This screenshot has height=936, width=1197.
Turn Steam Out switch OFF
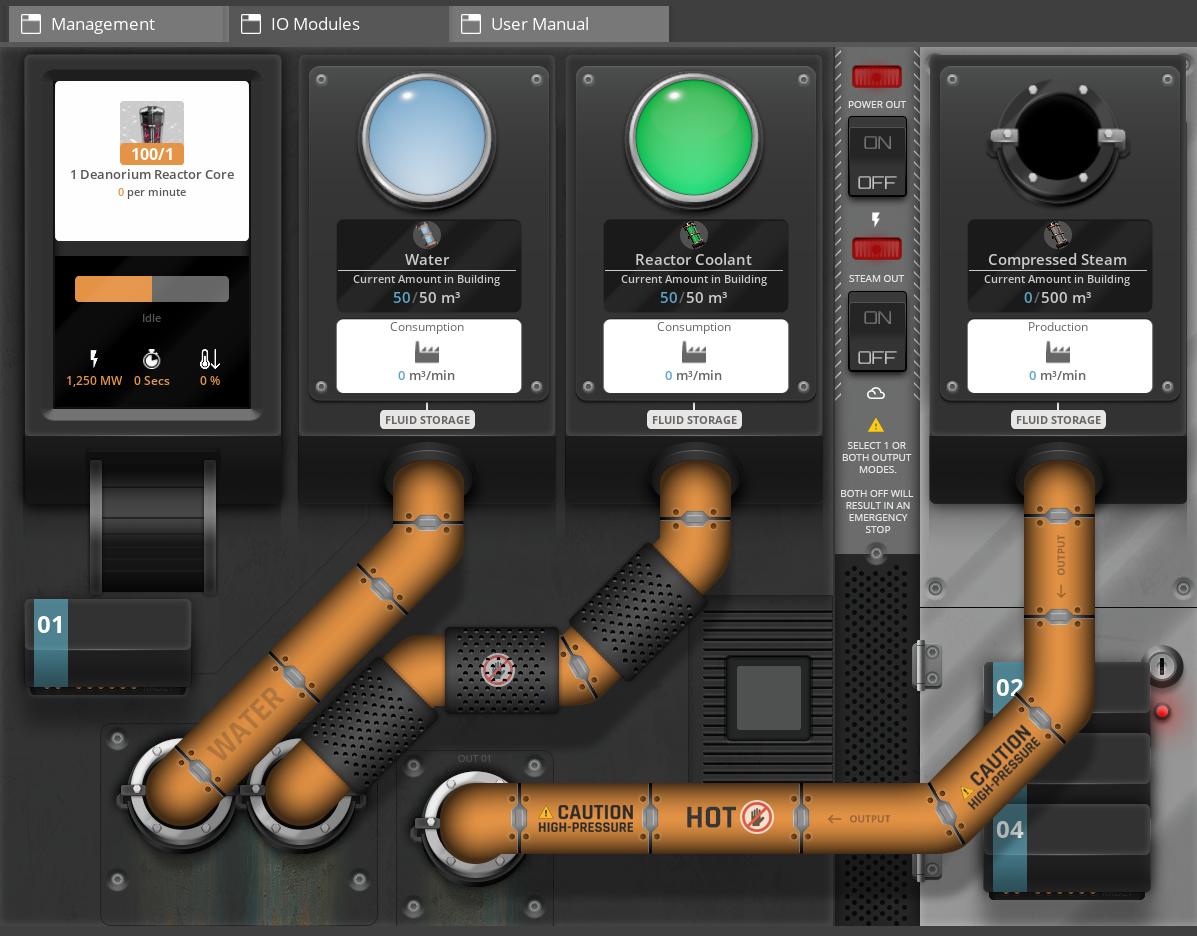pos(877,357)
